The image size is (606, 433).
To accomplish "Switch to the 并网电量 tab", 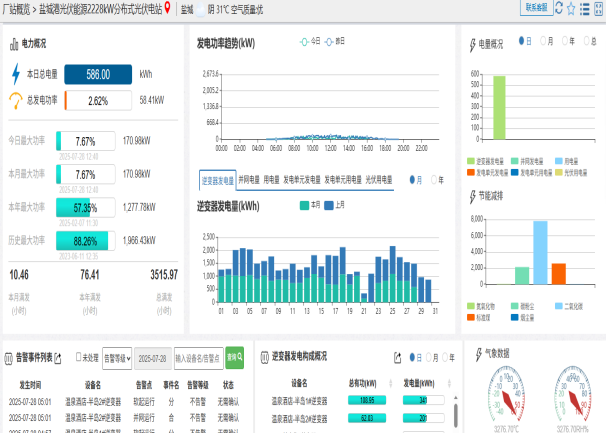I will tap(249, 180).
